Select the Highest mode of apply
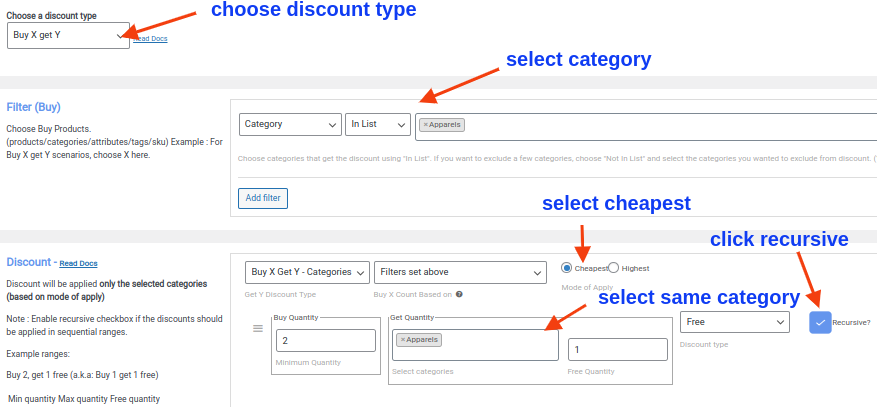Viewport: 877px width, 407px height. point(614,268)
